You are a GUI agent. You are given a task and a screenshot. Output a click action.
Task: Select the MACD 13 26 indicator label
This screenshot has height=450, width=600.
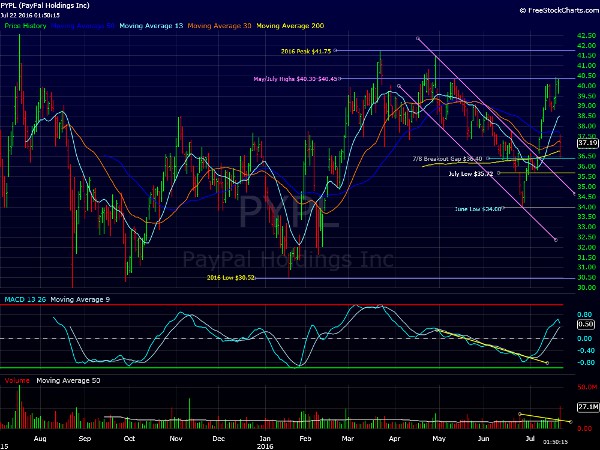(x=25, y=299)
